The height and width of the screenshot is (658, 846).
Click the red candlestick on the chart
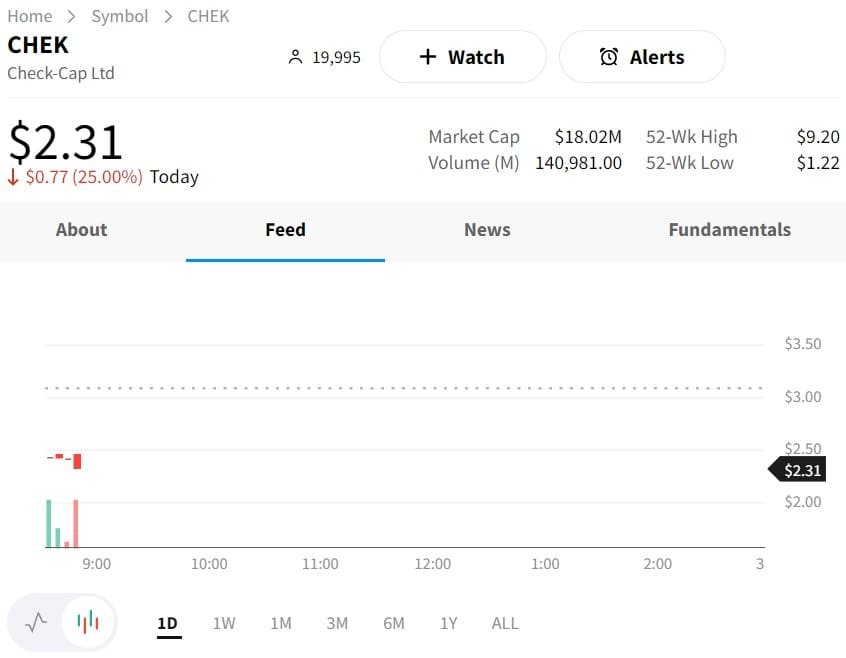[x=77, y=461]
